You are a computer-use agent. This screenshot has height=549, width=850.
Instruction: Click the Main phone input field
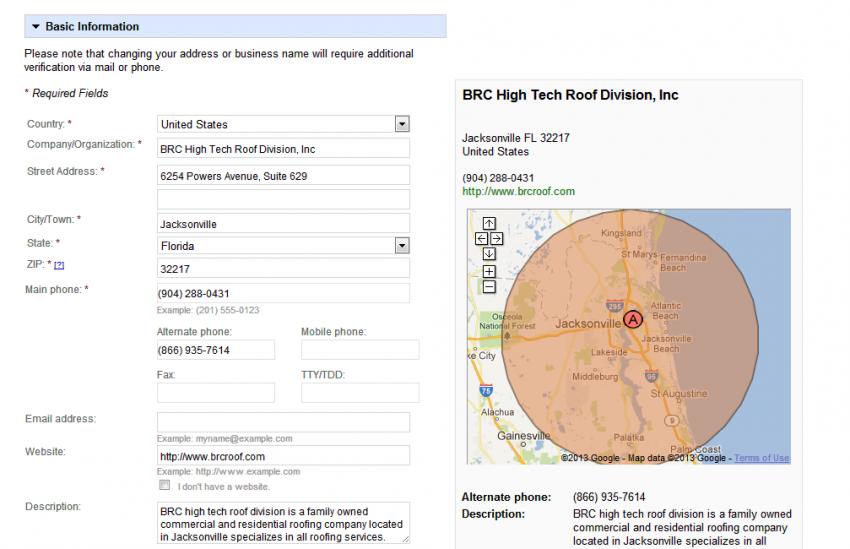click(283, 293)
